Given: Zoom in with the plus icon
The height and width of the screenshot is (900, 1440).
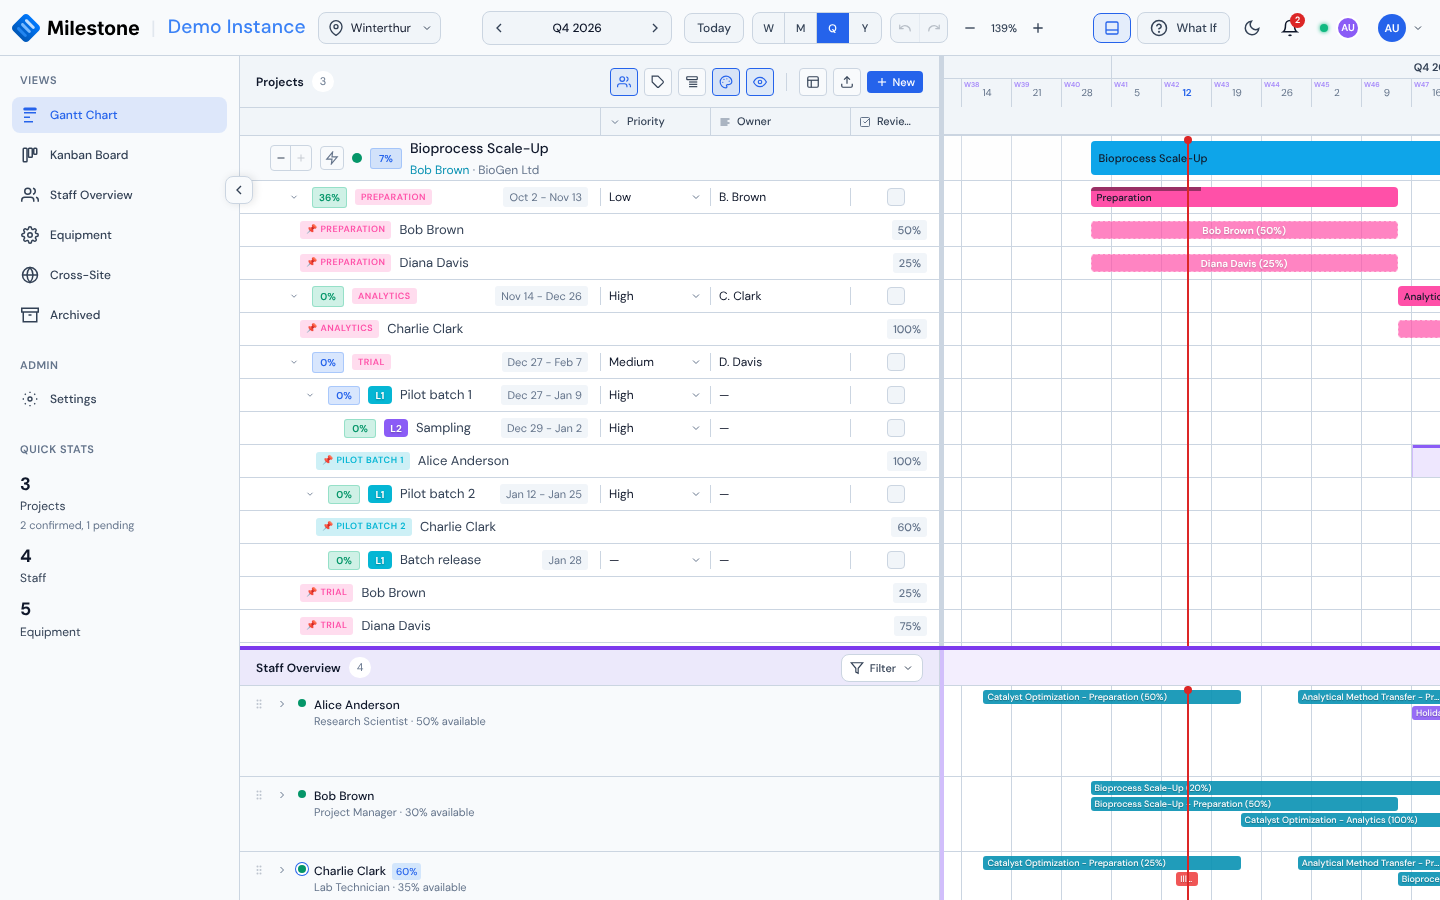Looking at the screenshot, I should 1038,28.
